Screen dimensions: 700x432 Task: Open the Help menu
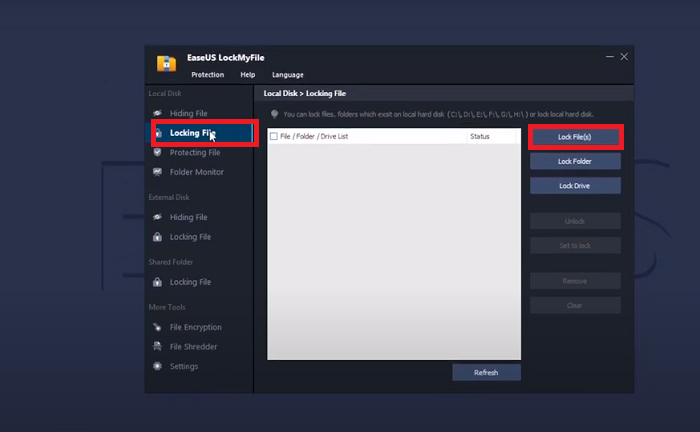click(248, 75)
